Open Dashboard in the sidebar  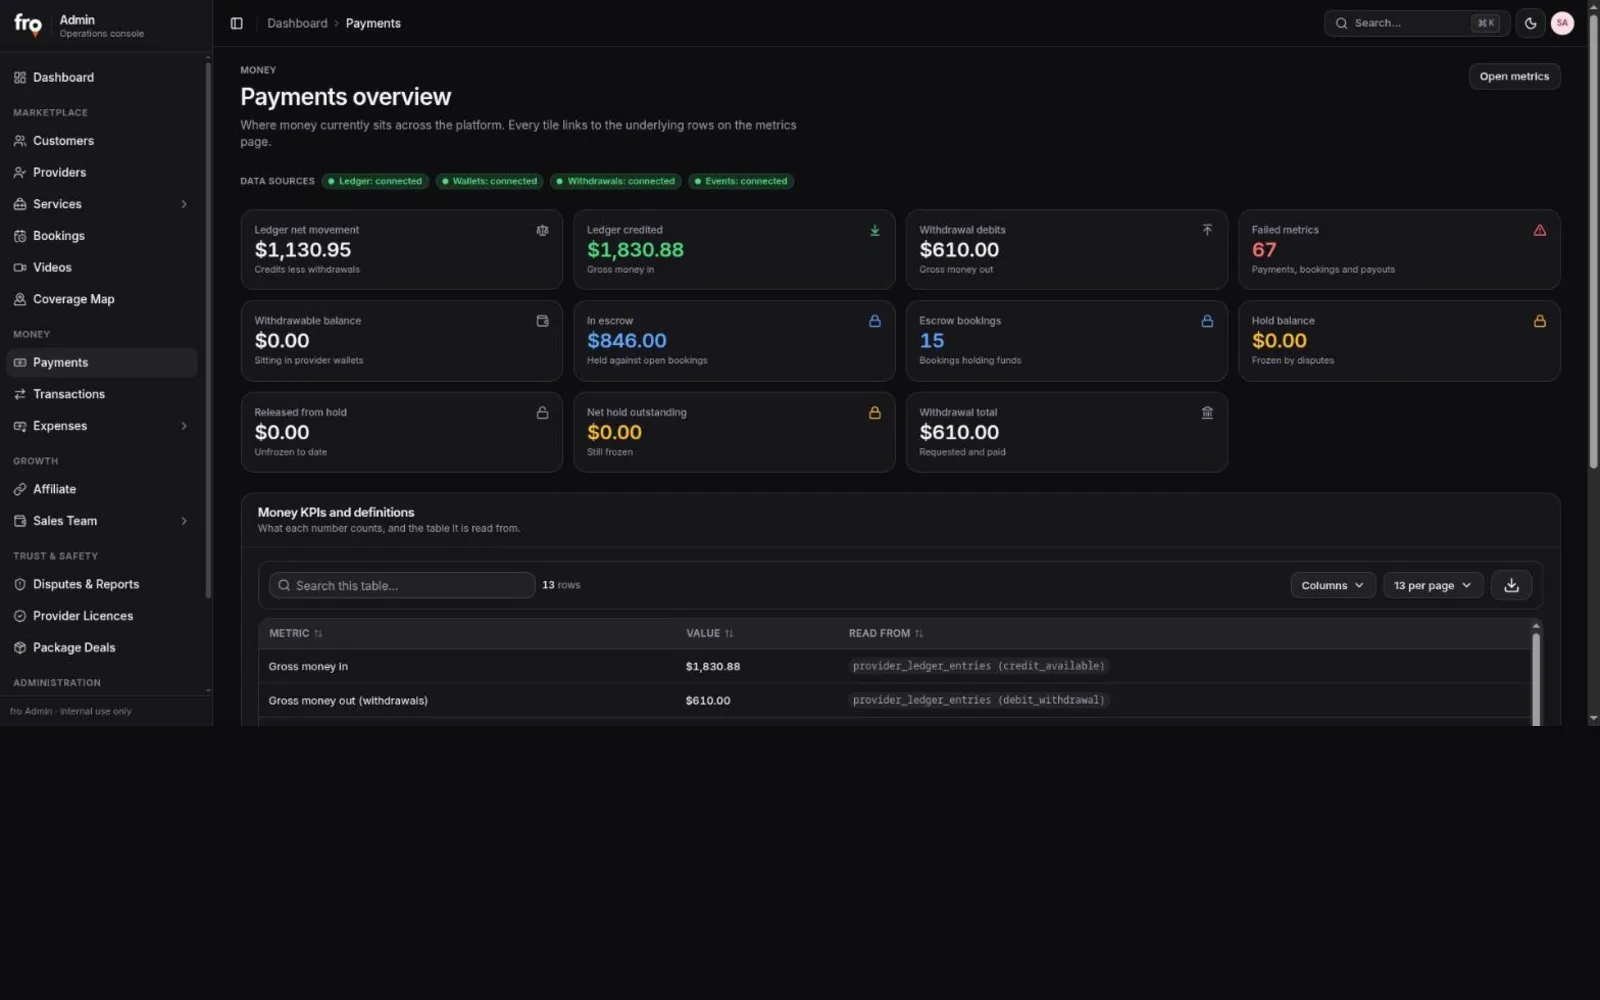tap(102, 77)
